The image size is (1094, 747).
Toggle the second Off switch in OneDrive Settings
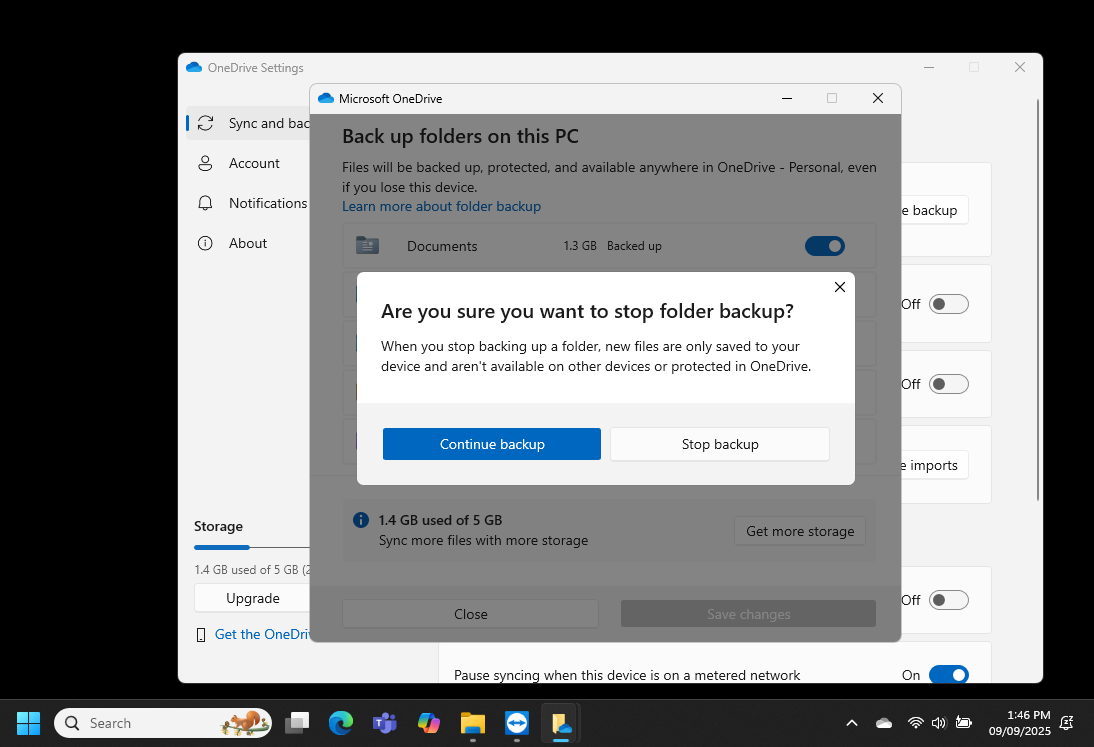[949, 384]
